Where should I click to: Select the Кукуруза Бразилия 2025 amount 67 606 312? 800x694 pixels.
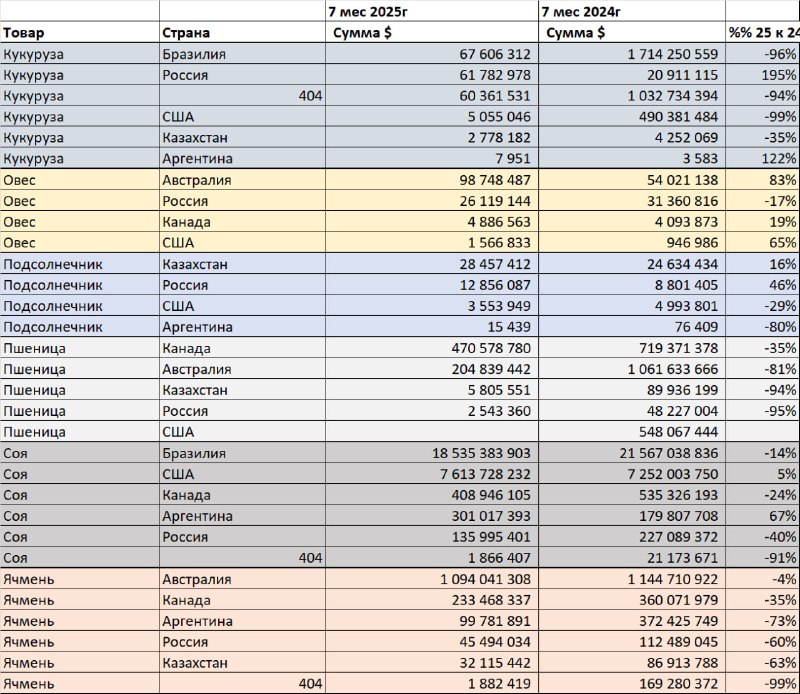pos(432,54)
